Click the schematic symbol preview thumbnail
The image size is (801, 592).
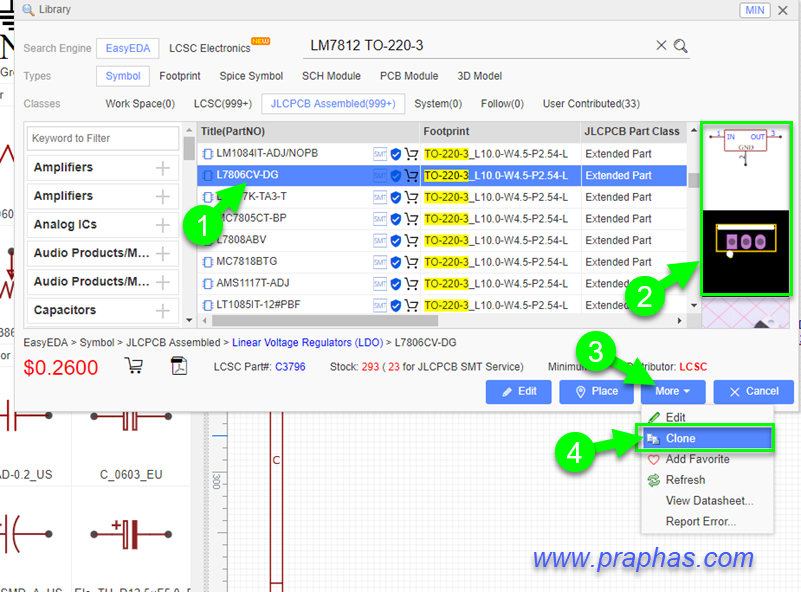click(x=746, y=167)
